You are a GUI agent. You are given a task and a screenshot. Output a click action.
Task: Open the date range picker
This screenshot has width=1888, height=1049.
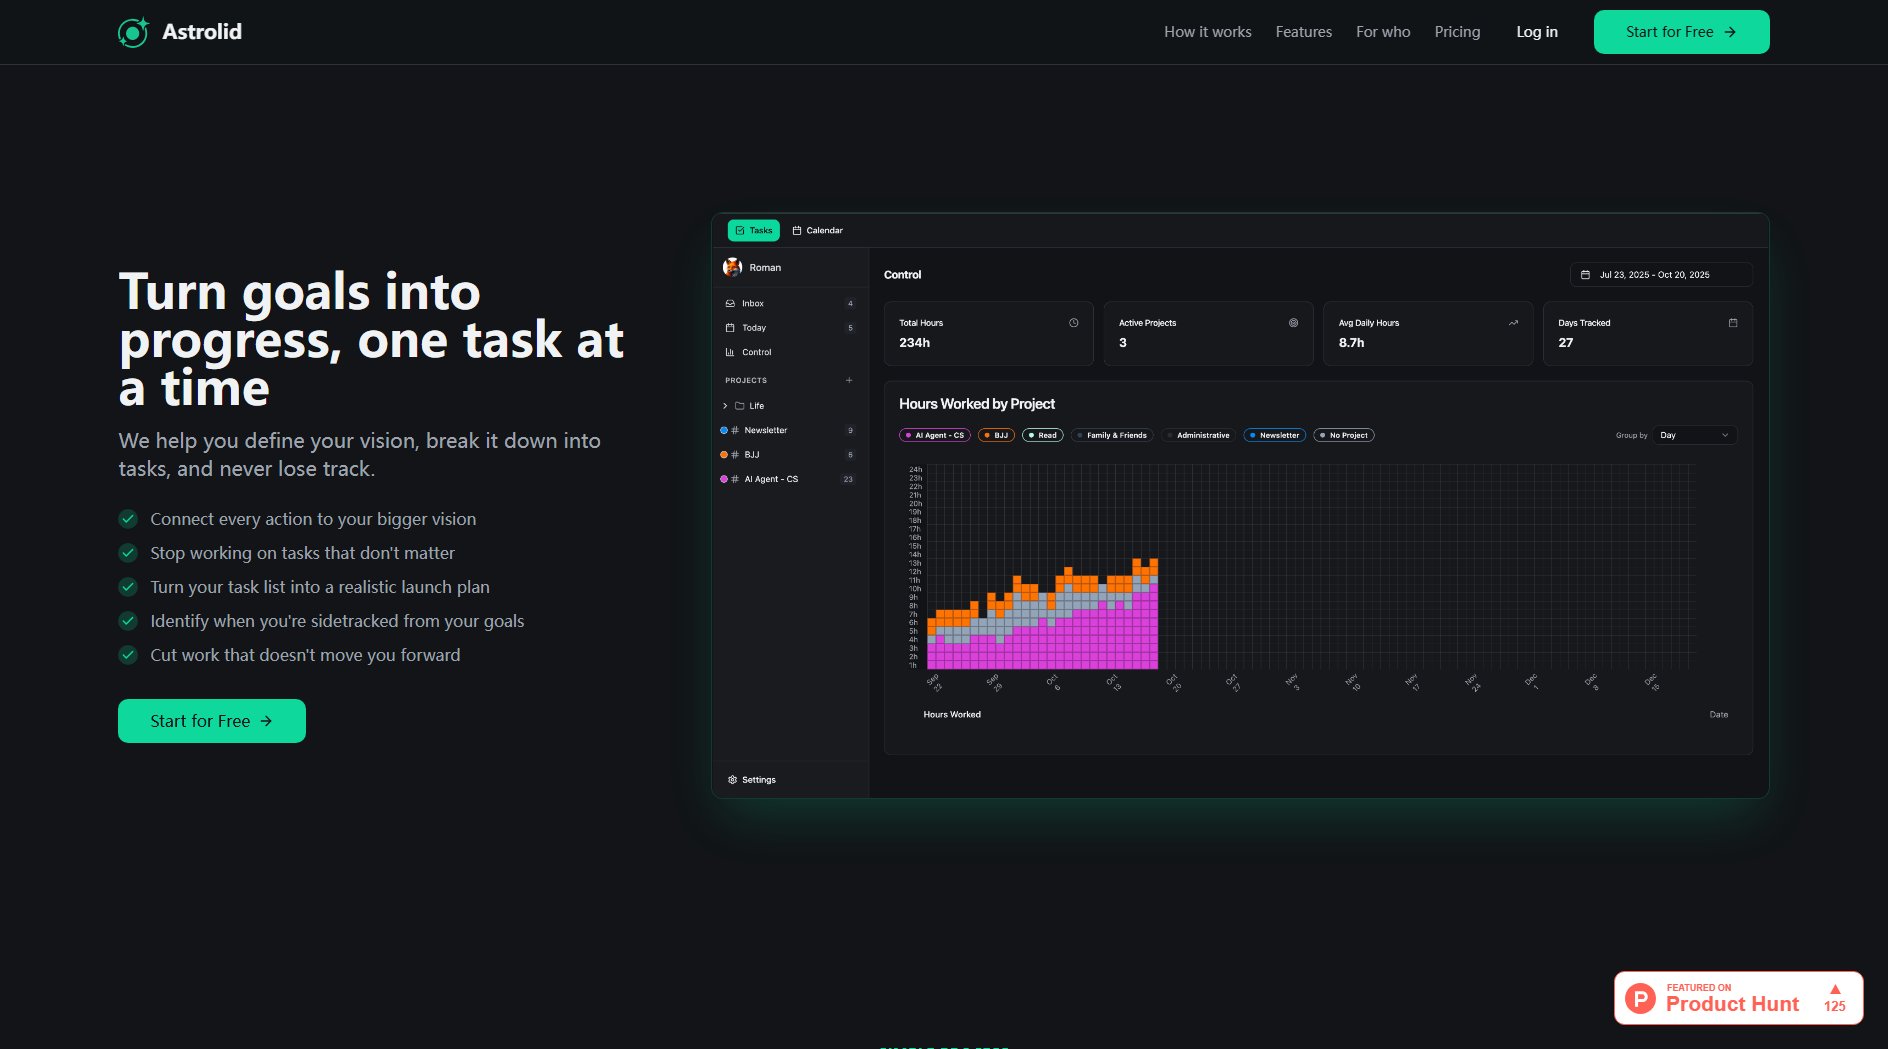[x=1660, y=275]
